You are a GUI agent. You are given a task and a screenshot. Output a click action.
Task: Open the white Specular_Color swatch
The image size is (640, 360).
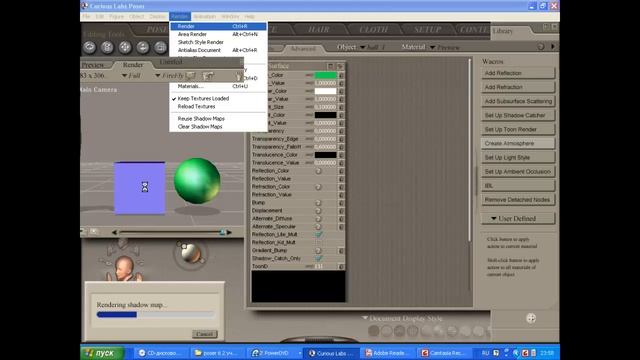click(x=325, y=91)
